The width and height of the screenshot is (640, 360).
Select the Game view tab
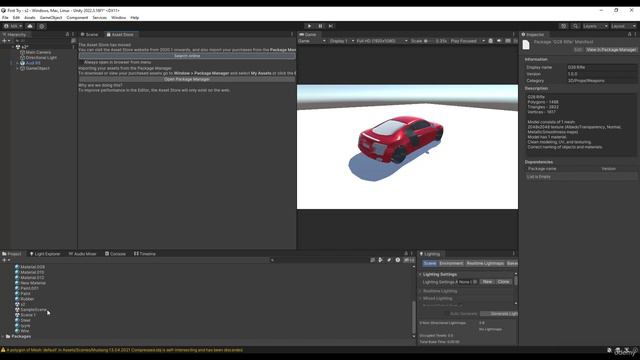pyautogui.click(x=308, y=35)
